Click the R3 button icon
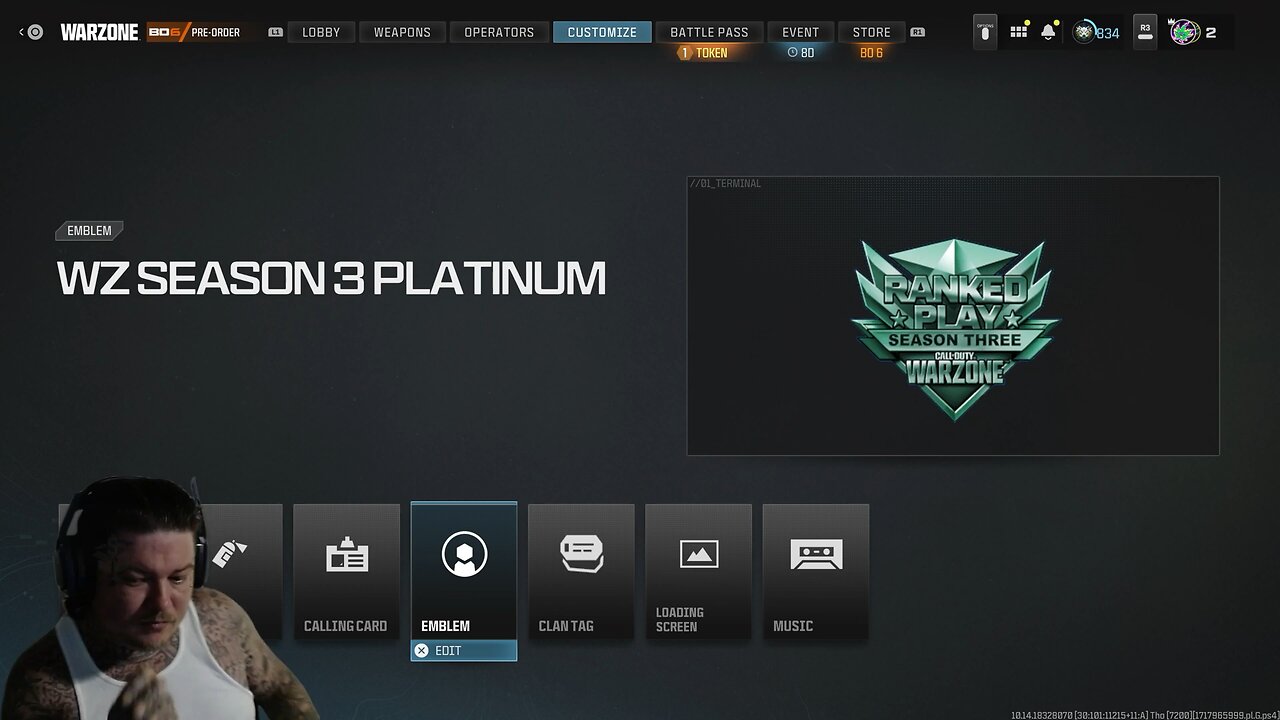The width and height of the screenshot is (1280, 720). pos(1145,32)
